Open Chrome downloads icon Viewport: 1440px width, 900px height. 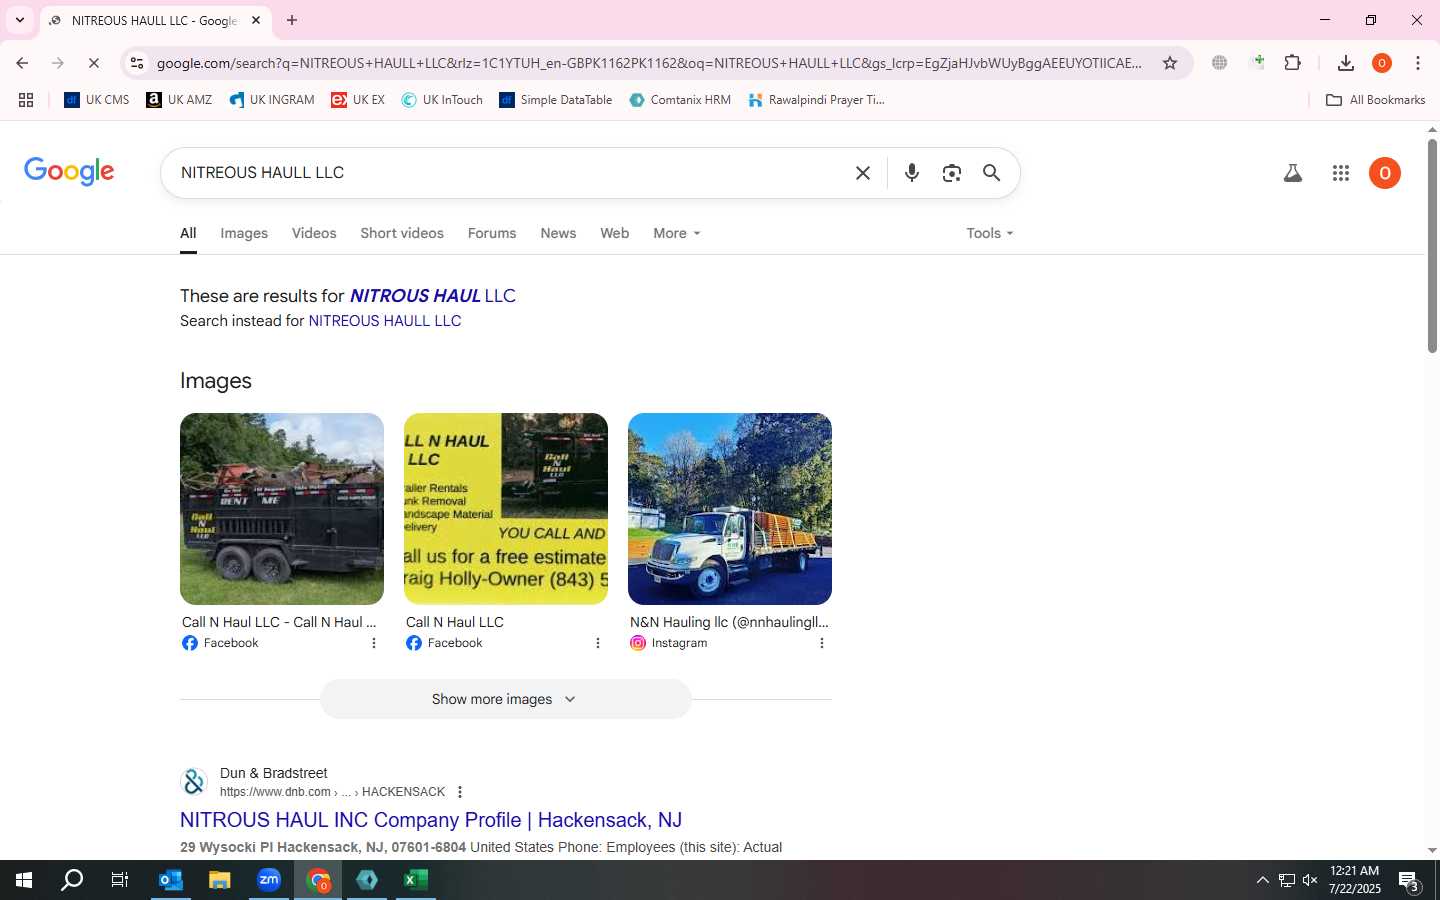[x=1346, y=63]
